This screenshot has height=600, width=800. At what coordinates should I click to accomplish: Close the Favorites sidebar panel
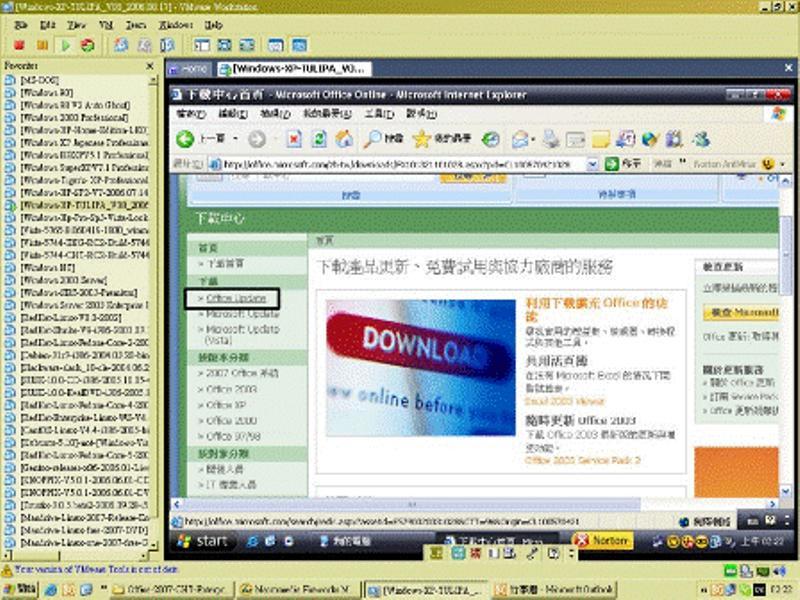(150, 66)
